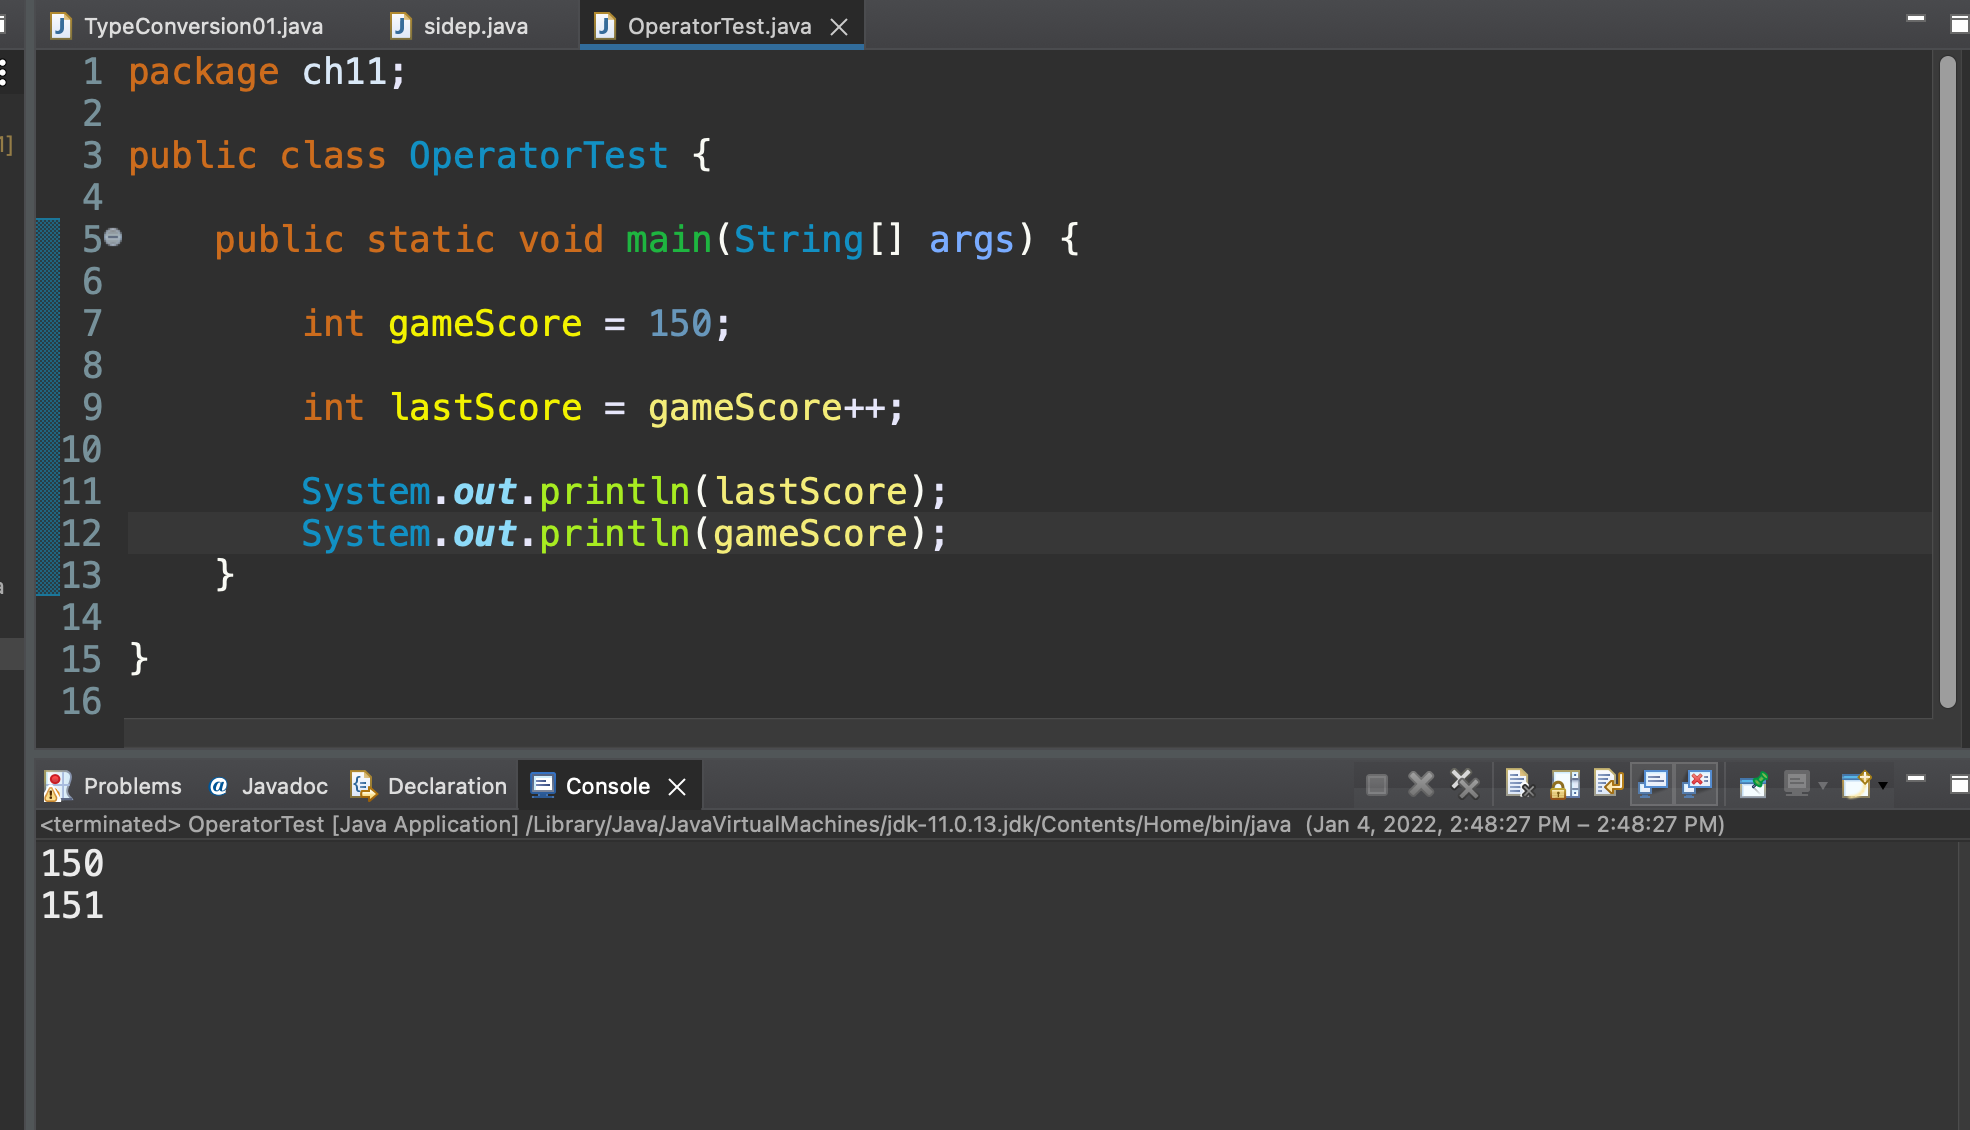Switch to the TypeConversion01.java tab
The height and width of the screenshot is (1130, 1970).
tap(202, 26)
